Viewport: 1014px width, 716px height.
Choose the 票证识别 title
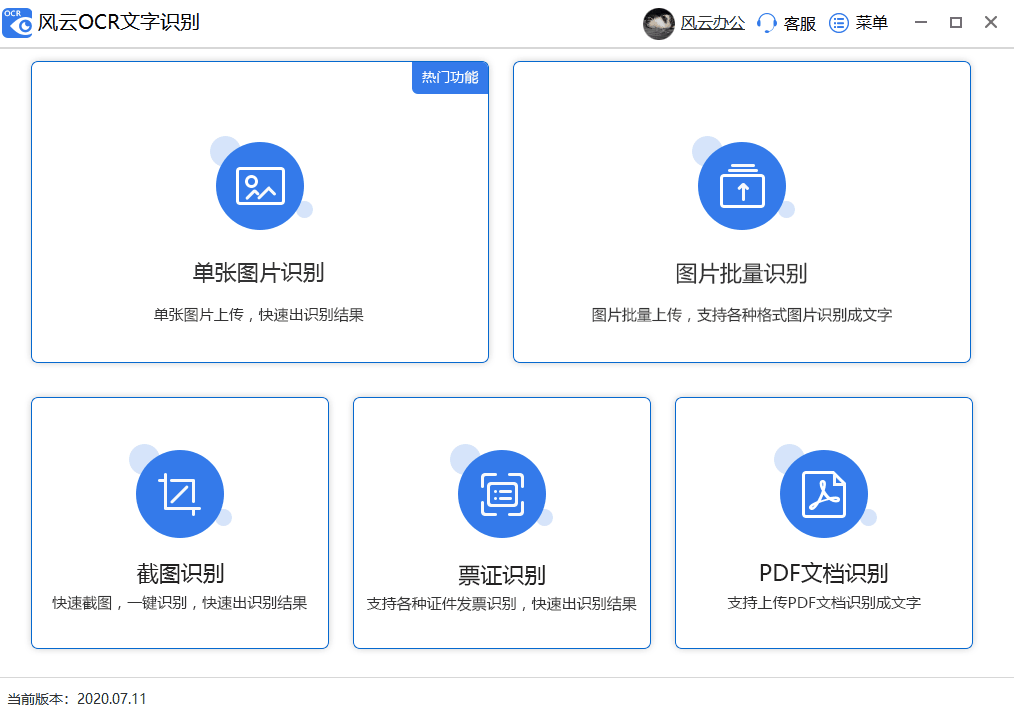(x=502, y=574)
